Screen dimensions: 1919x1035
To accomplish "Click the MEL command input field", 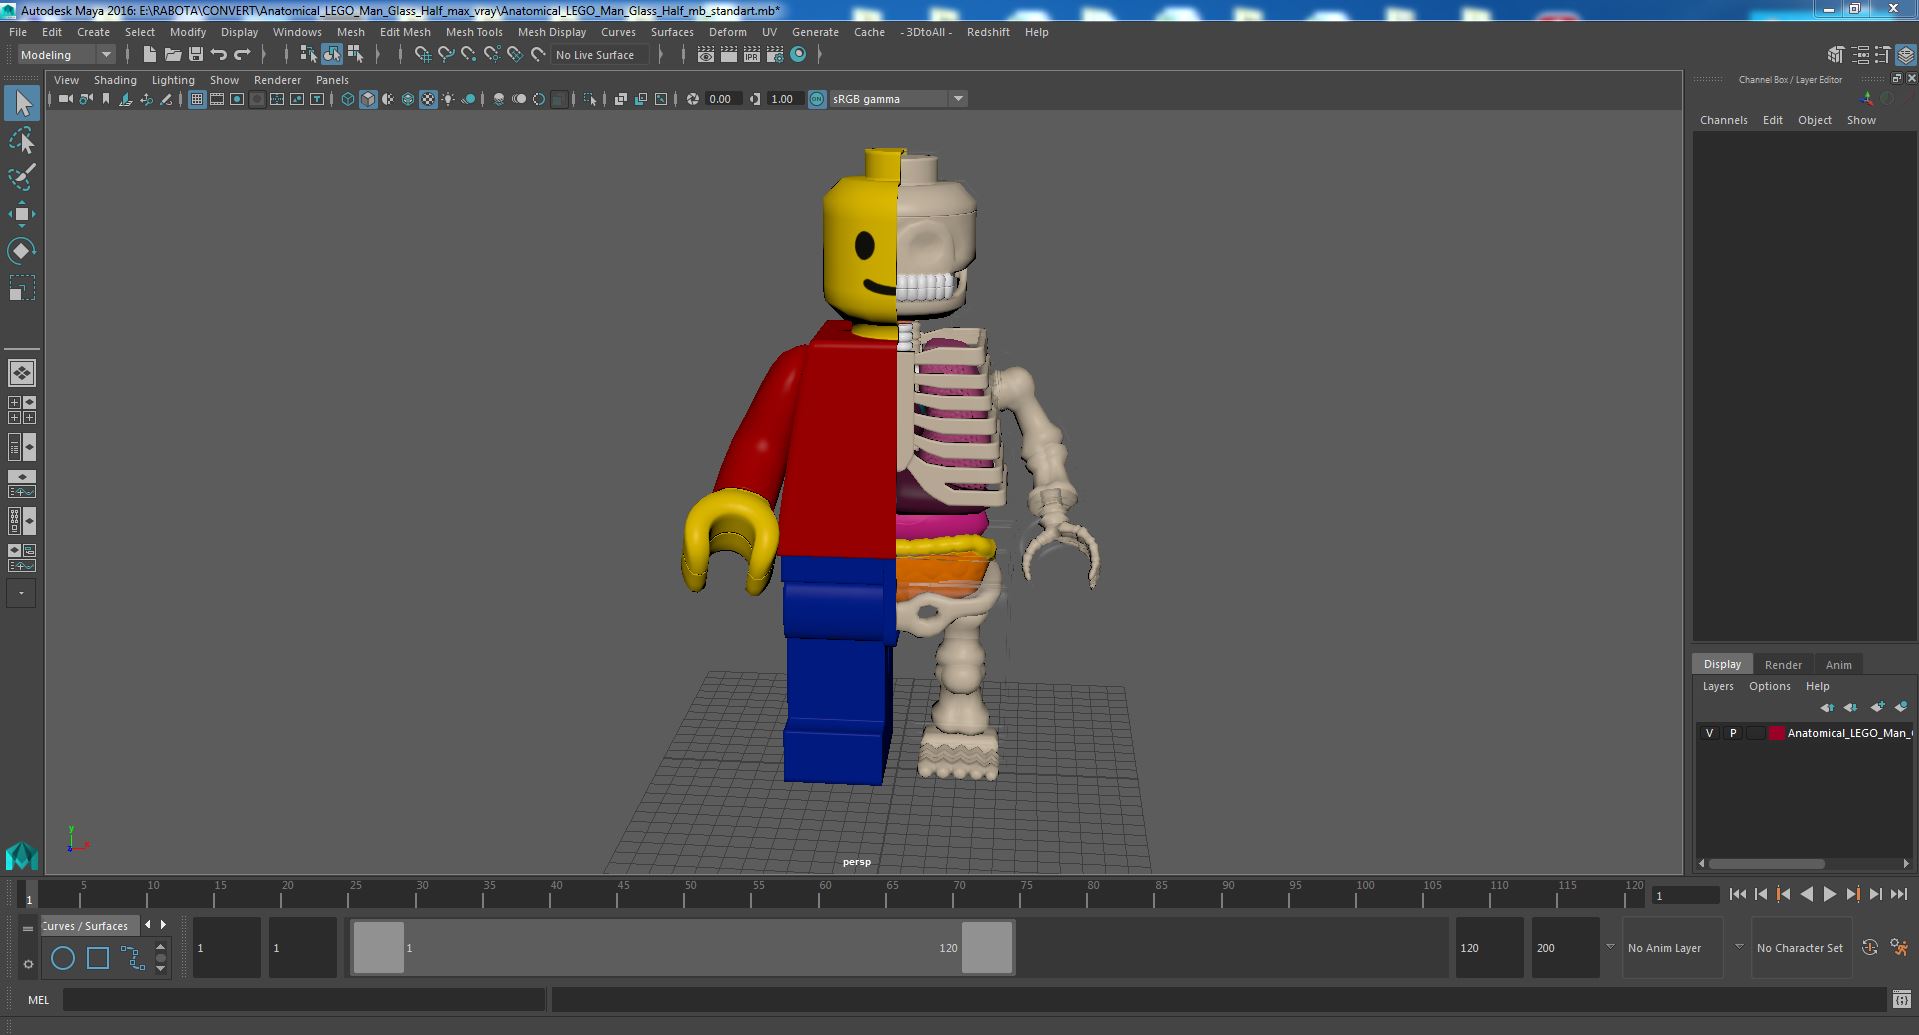I will [304, 999].
